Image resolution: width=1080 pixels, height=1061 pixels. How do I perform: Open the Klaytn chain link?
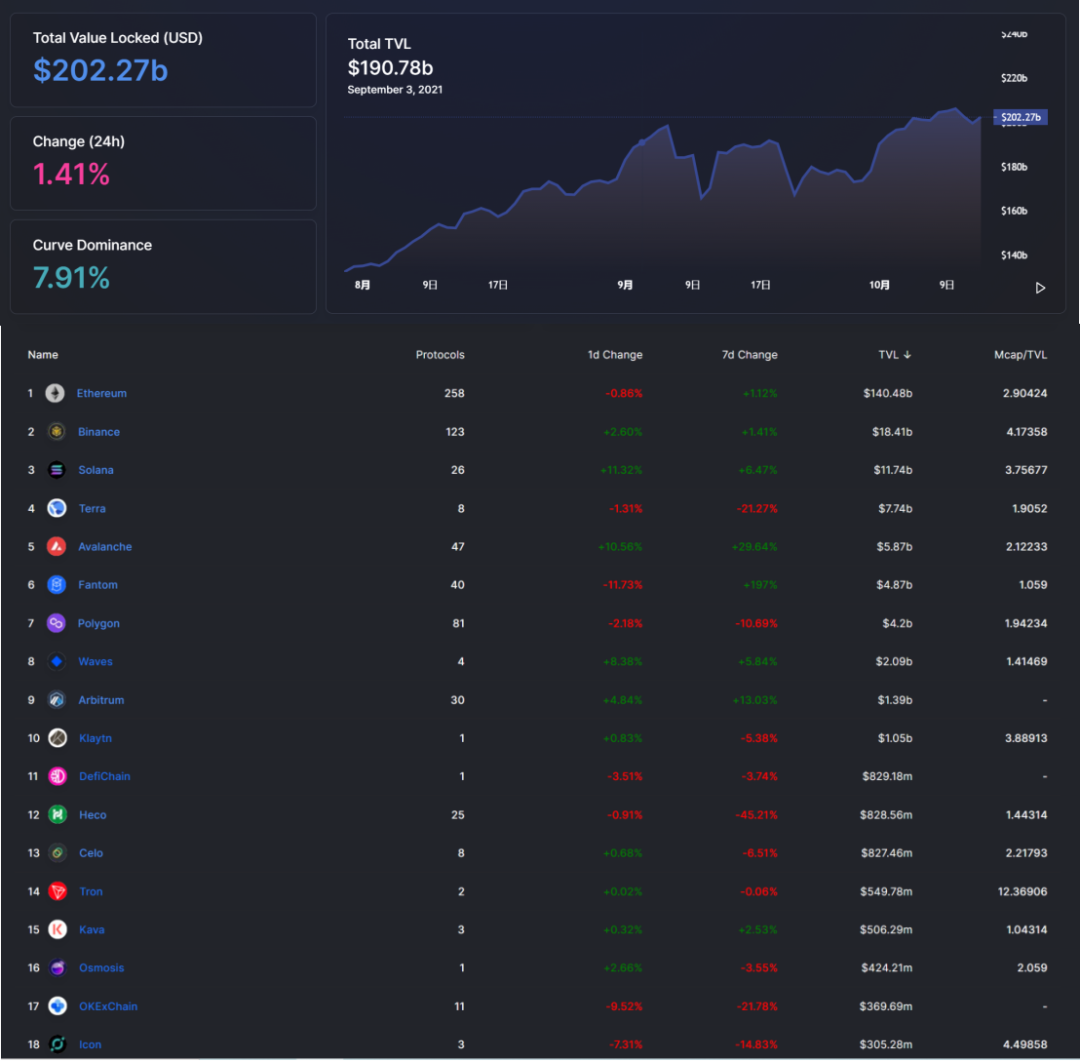tap(95, 738)
